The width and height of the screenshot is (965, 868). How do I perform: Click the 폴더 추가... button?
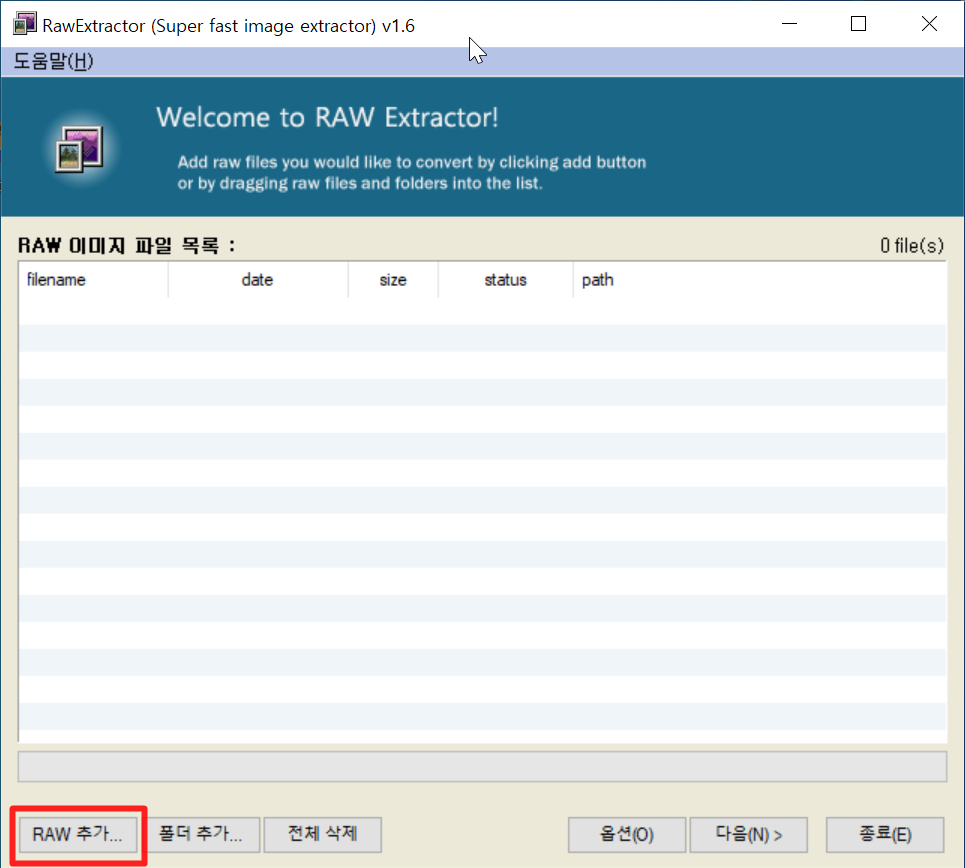201,834
